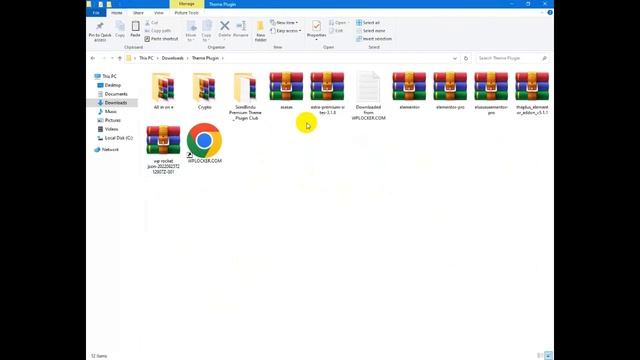The width and height of the screenshot is (640, 360).
Task: Open the File menu tab
Action: click(96, 13)
